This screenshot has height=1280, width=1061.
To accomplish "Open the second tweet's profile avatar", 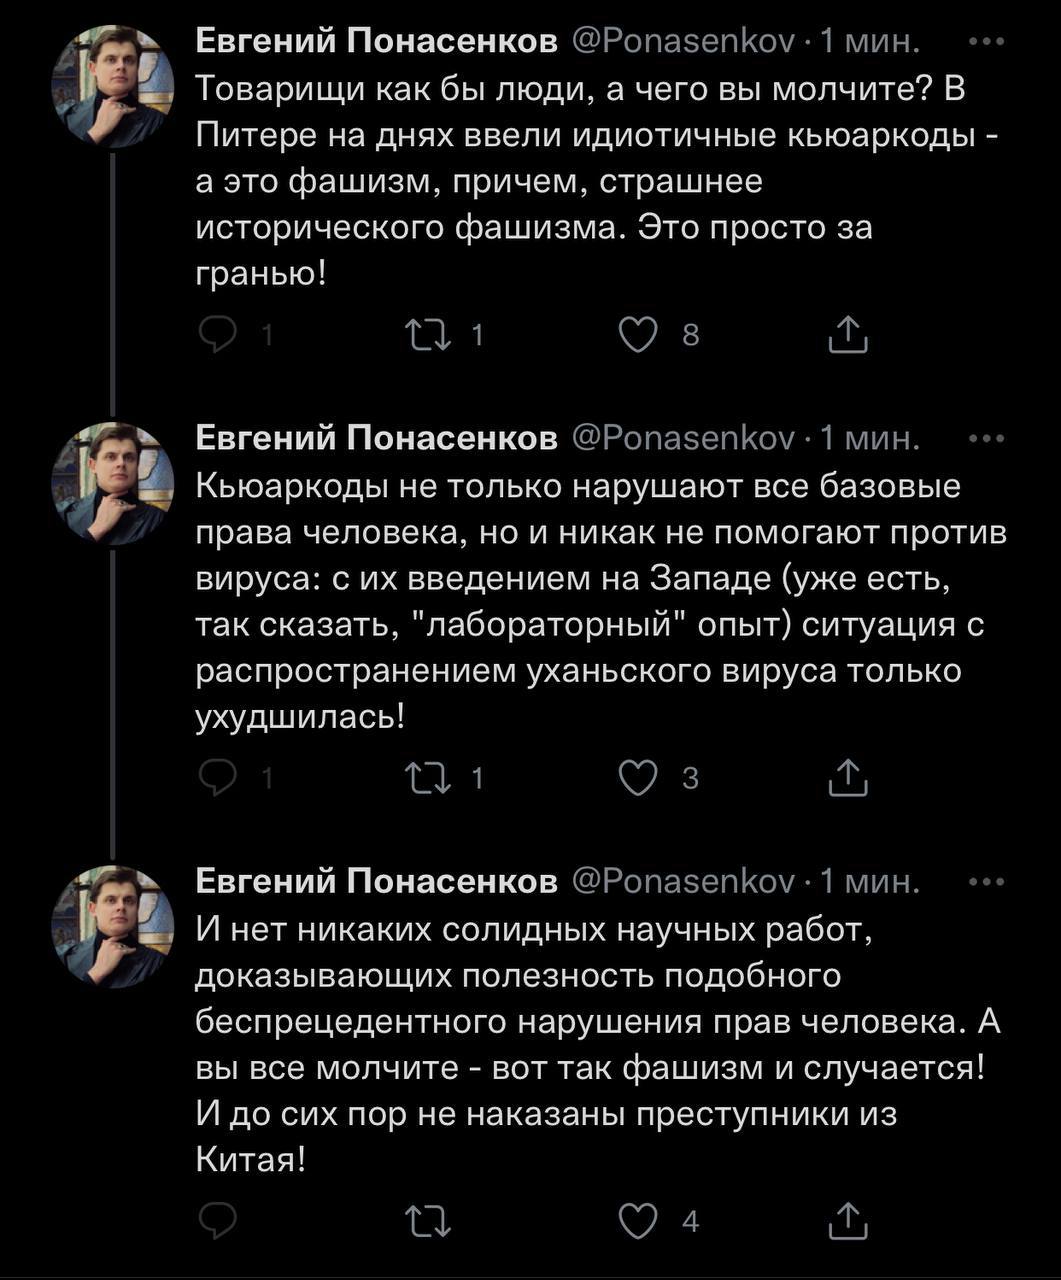I will click(113, 483).
